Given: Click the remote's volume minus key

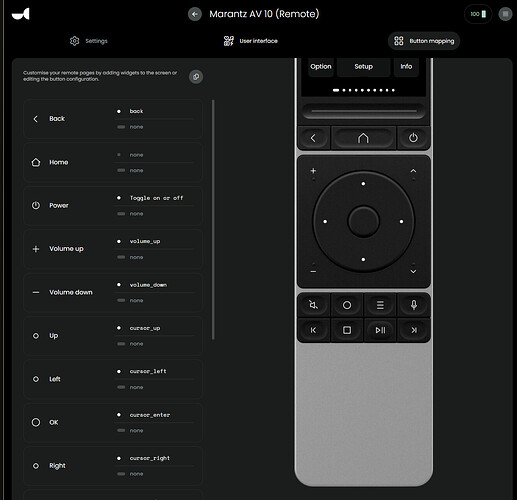Looking at the screenshot, I should point(313,272).
